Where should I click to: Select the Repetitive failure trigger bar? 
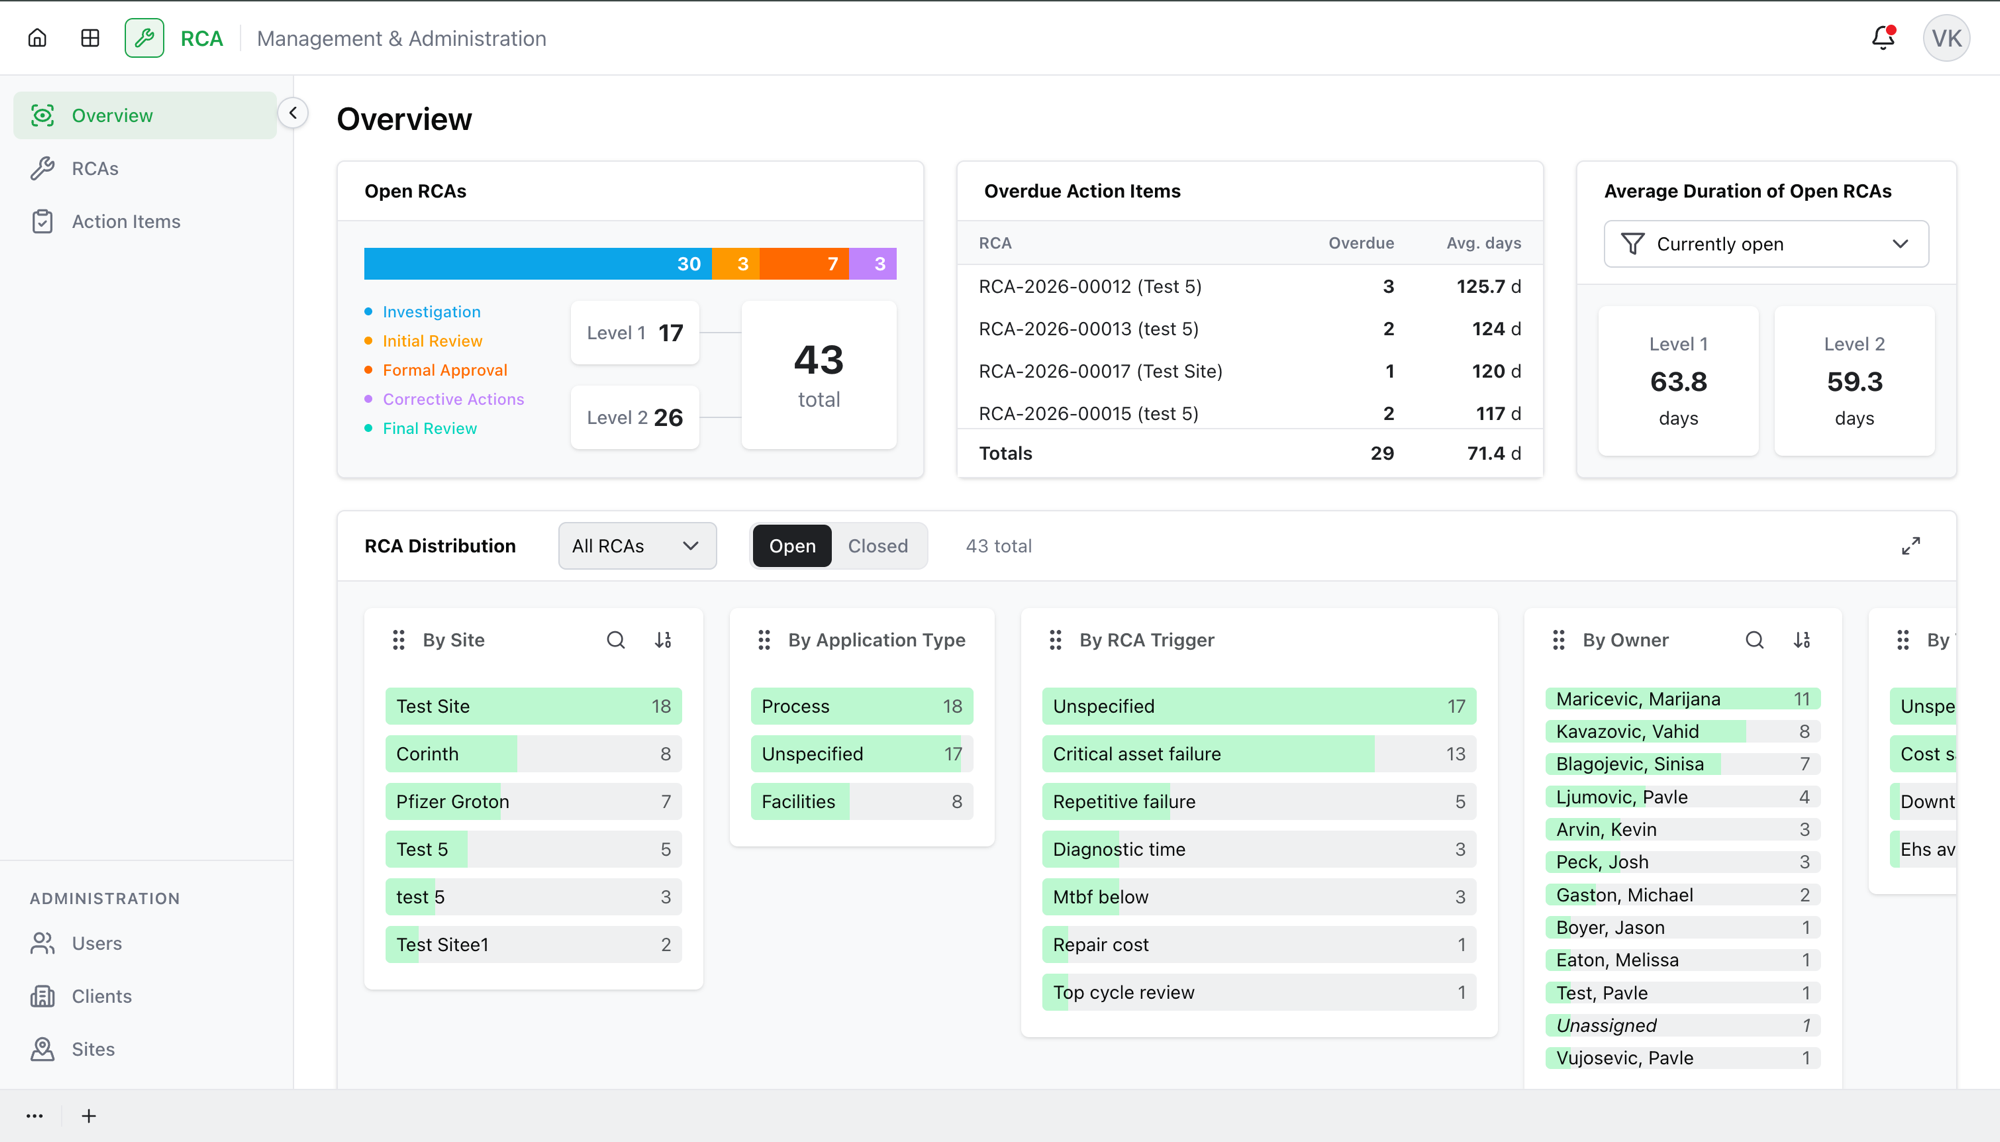(1258, 801)
